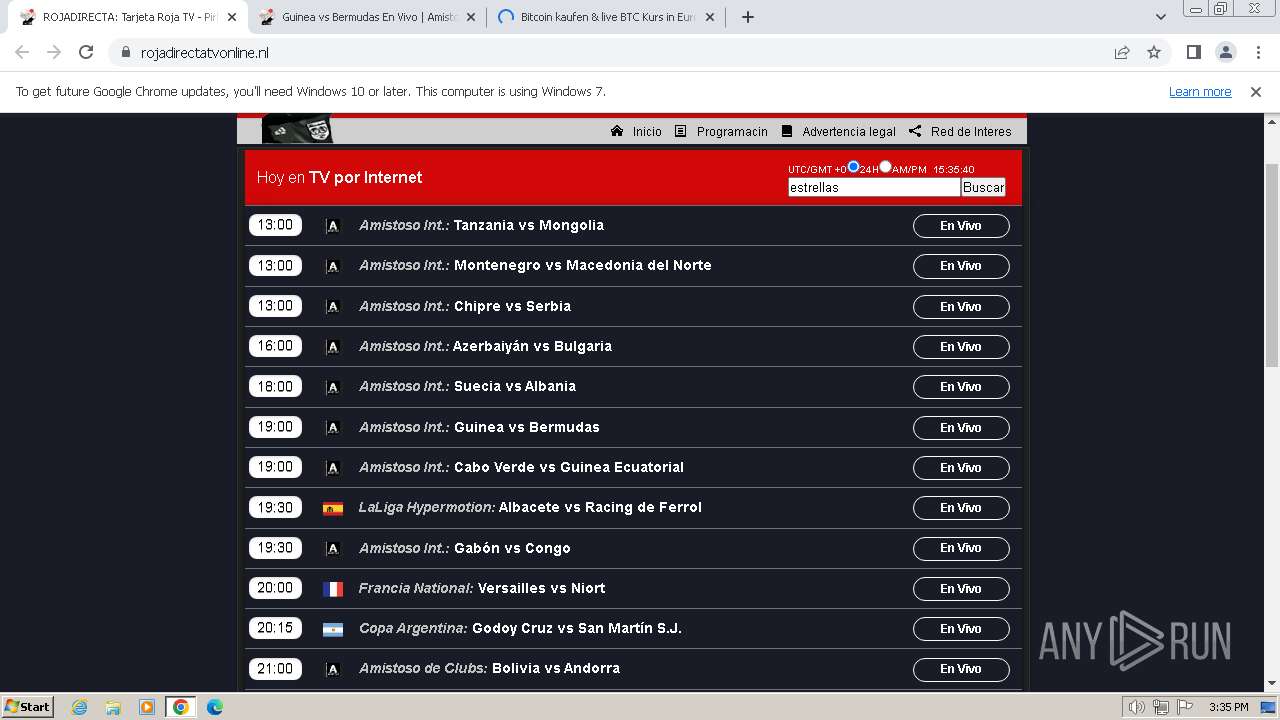The width and height of the screenshot is (1280, 720).
Task: Close the Bitcoin kaufen tab
Action: [x=710, y=17]
